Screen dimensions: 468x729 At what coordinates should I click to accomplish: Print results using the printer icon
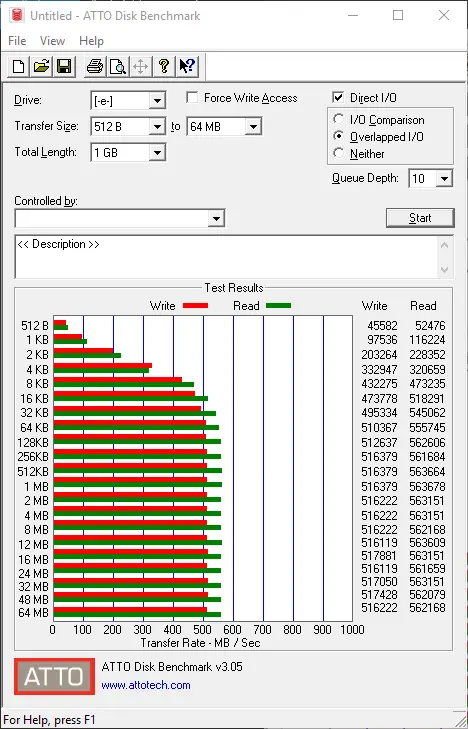(x=95, y=66)
